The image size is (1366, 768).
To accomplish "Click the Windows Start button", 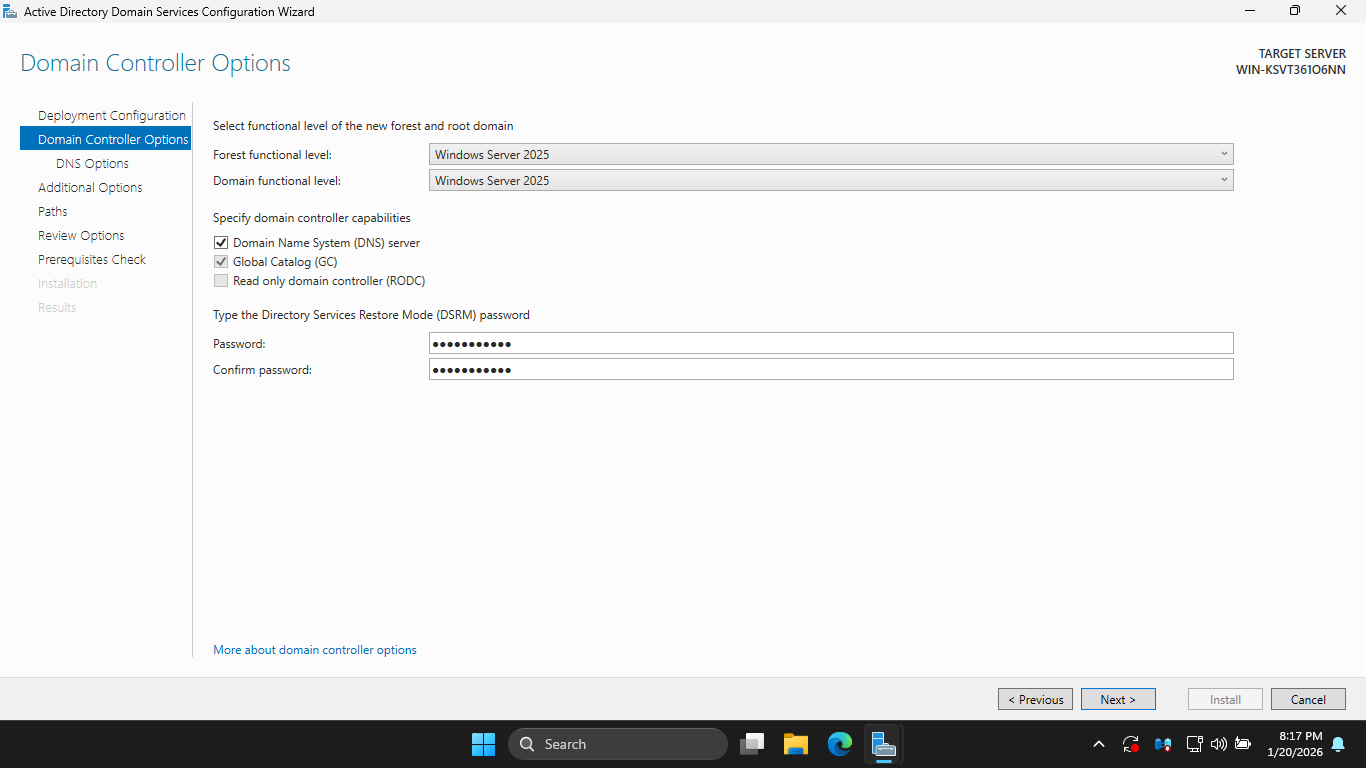I will pos(483,744).
